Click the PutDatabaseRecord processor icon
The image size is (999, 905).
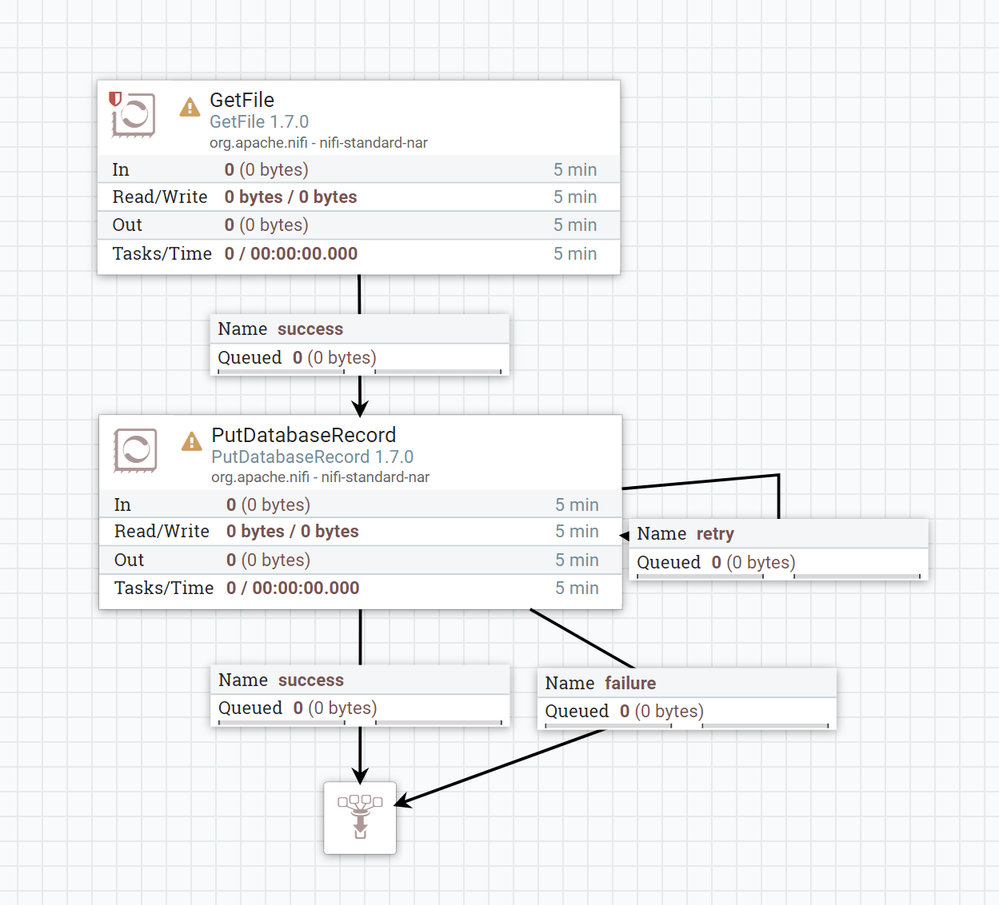135,450
